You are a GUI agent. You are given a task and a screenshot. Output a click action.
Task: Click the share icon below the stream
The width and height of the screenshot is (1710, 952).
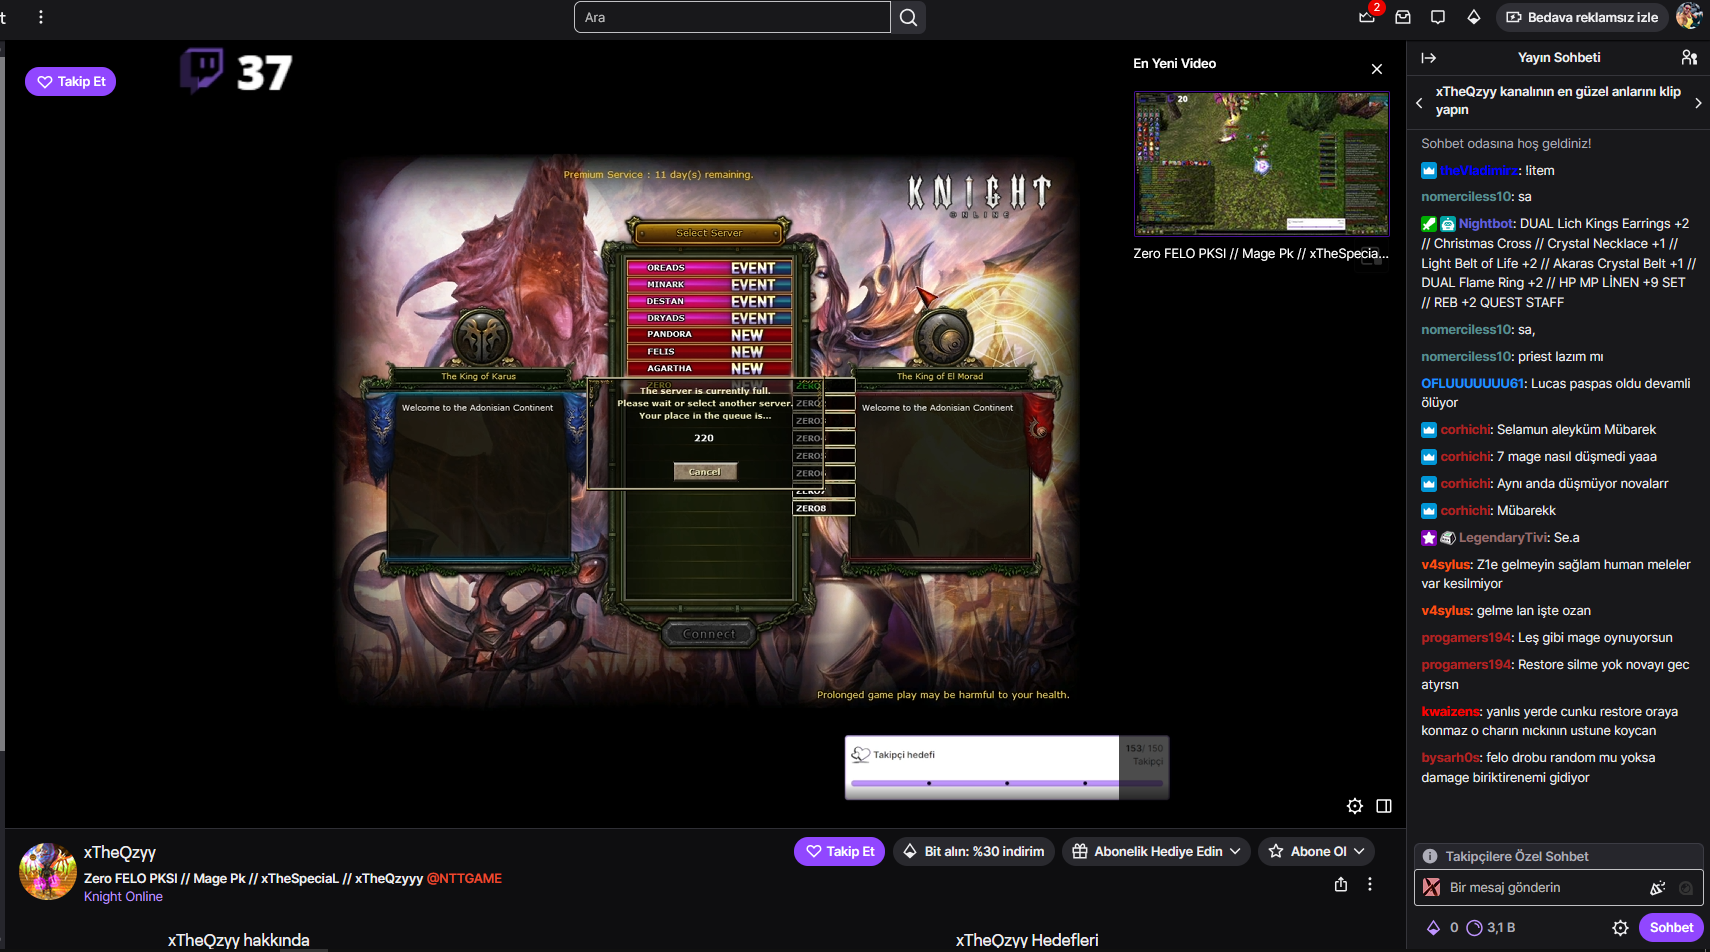[x=1341, y=884]
